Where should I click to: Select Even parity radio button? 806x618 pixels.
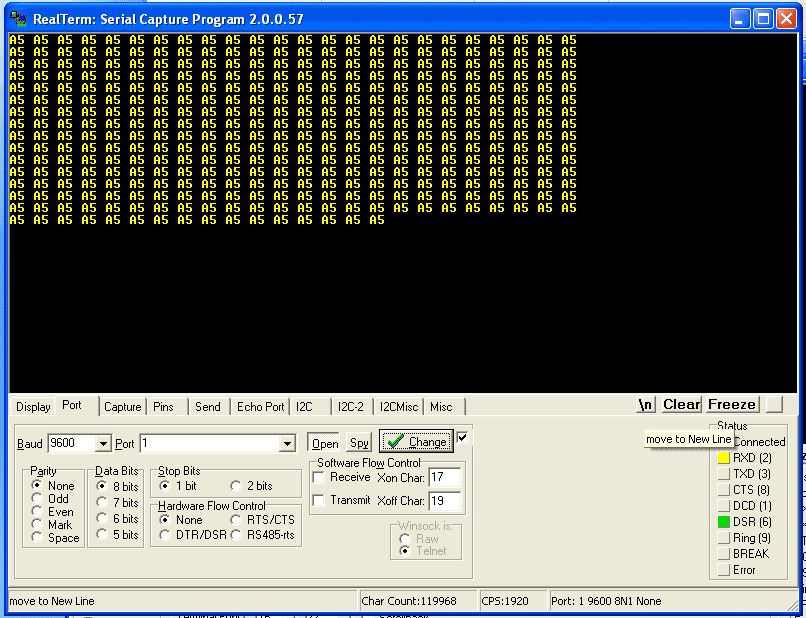pyautogui.click(x=39, y=512)
